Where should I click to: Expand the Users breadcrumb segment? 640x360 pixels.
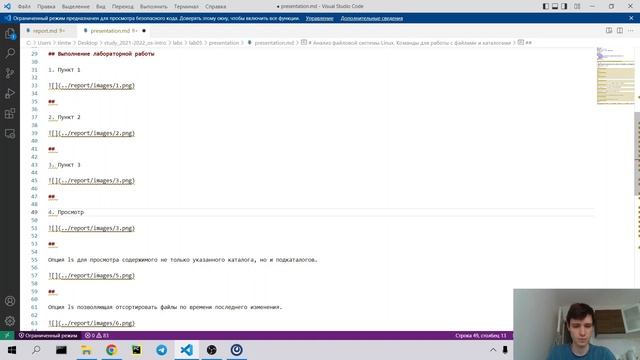pyautogui.click(x=44, y=43)
